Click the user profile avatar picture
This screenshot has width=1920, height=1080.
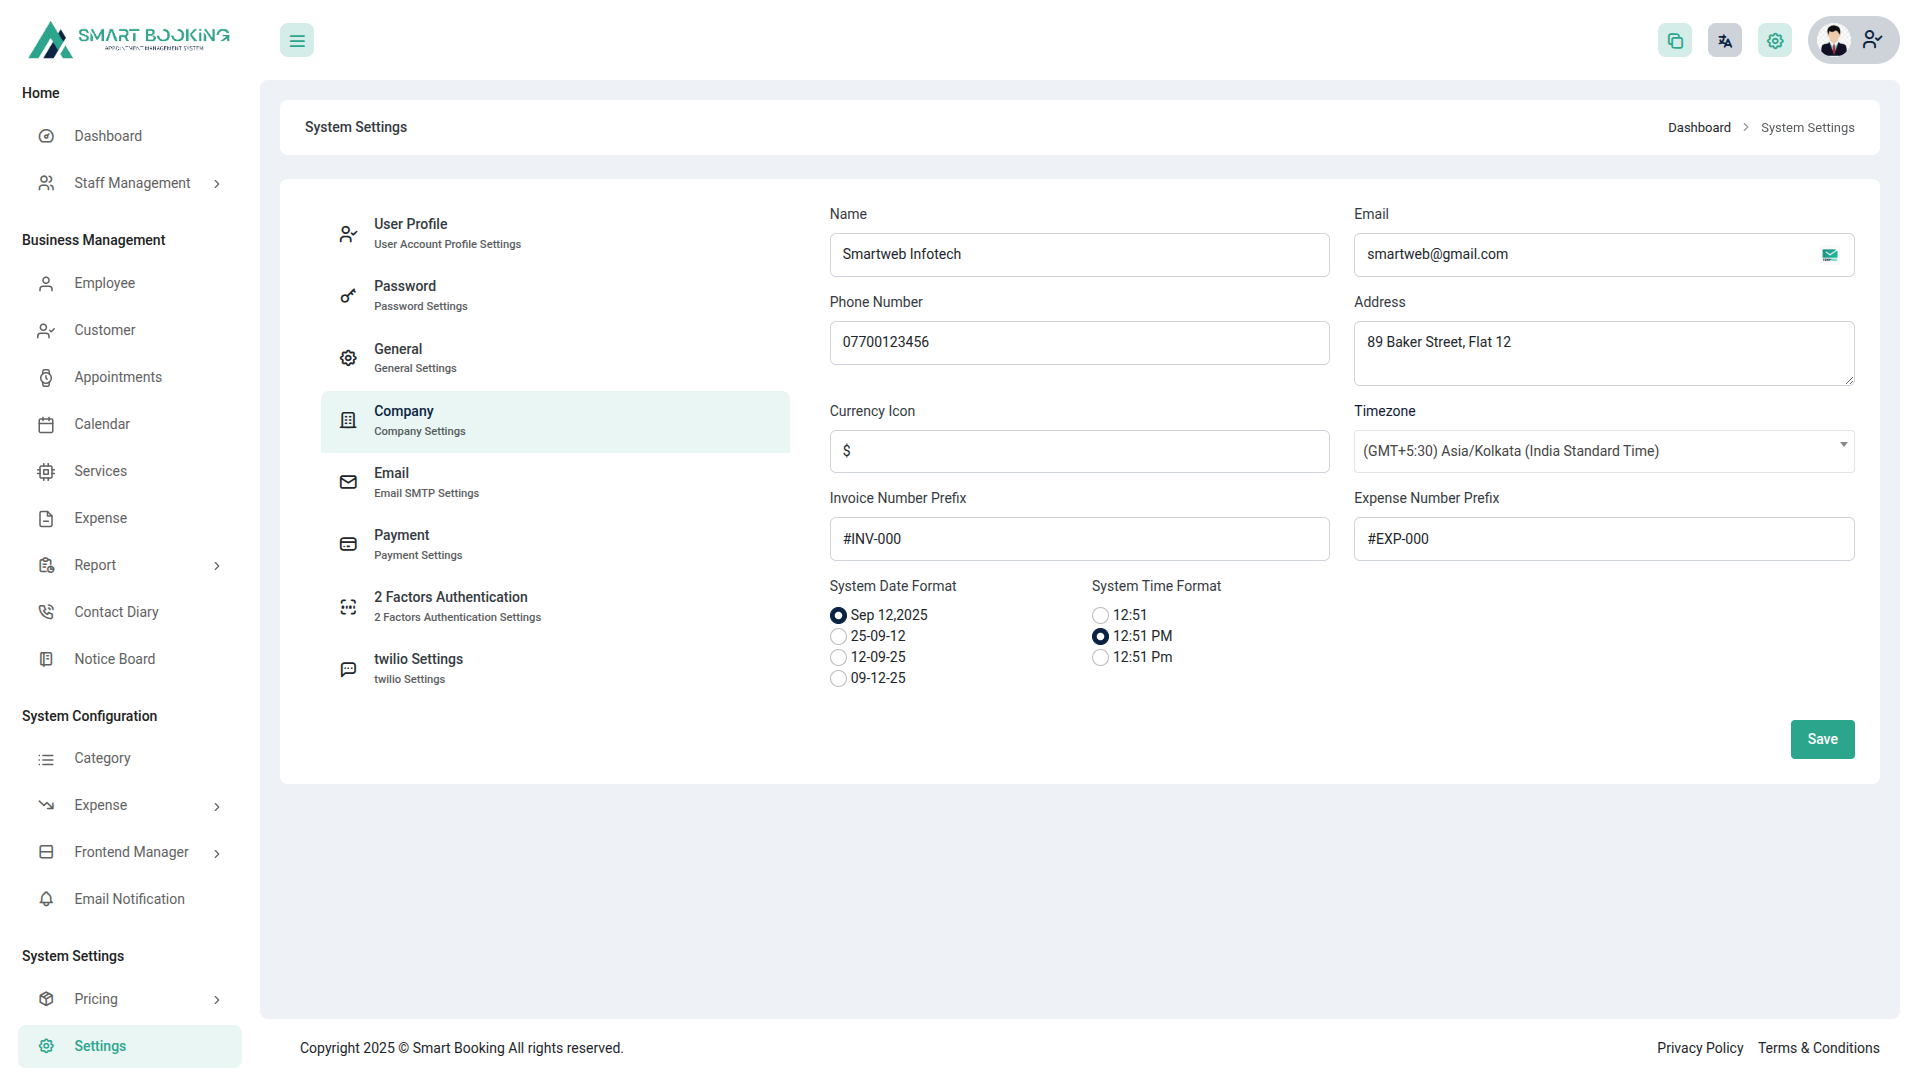(1834, 40)
